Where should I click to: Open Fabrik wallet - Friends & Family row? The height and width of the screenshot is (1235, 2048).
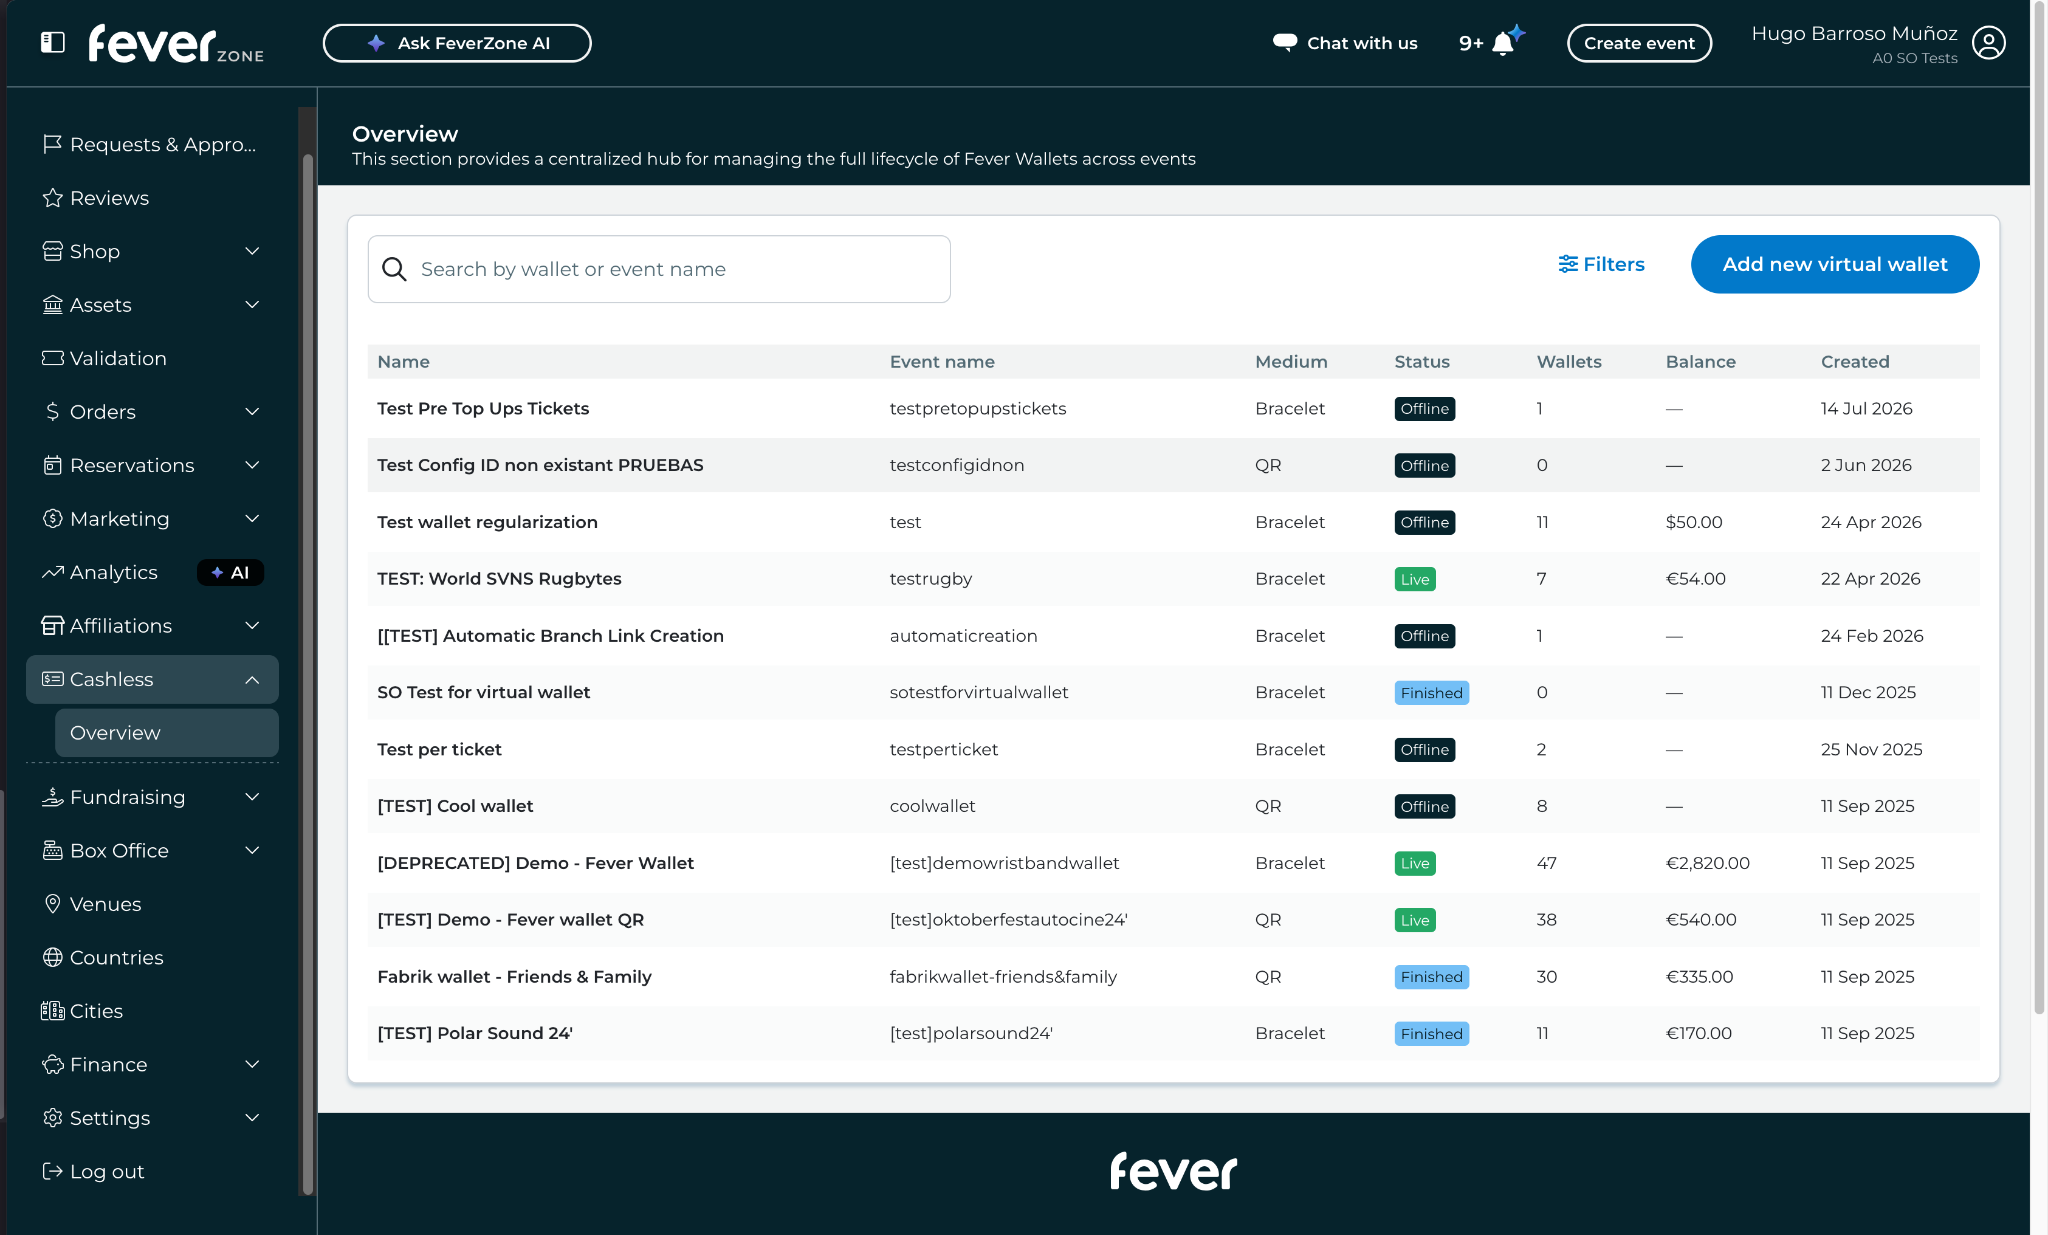pyautogui.click(x=1173, y=976)
